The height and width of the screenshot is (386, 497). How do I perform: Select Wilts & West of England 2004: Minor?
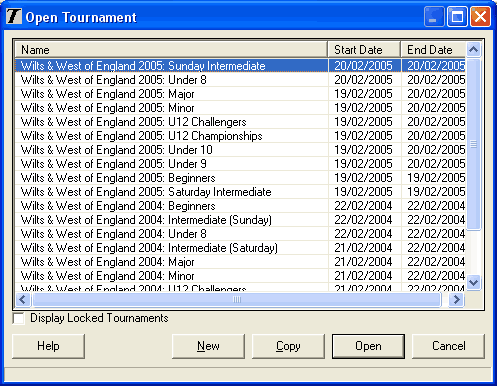[240, 276]
